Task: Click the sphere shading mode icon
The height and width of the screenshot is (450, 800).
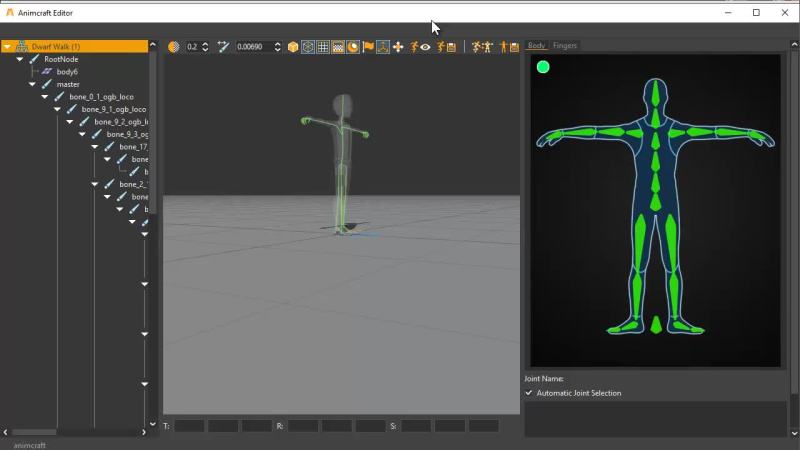Action: coord(173,47)
